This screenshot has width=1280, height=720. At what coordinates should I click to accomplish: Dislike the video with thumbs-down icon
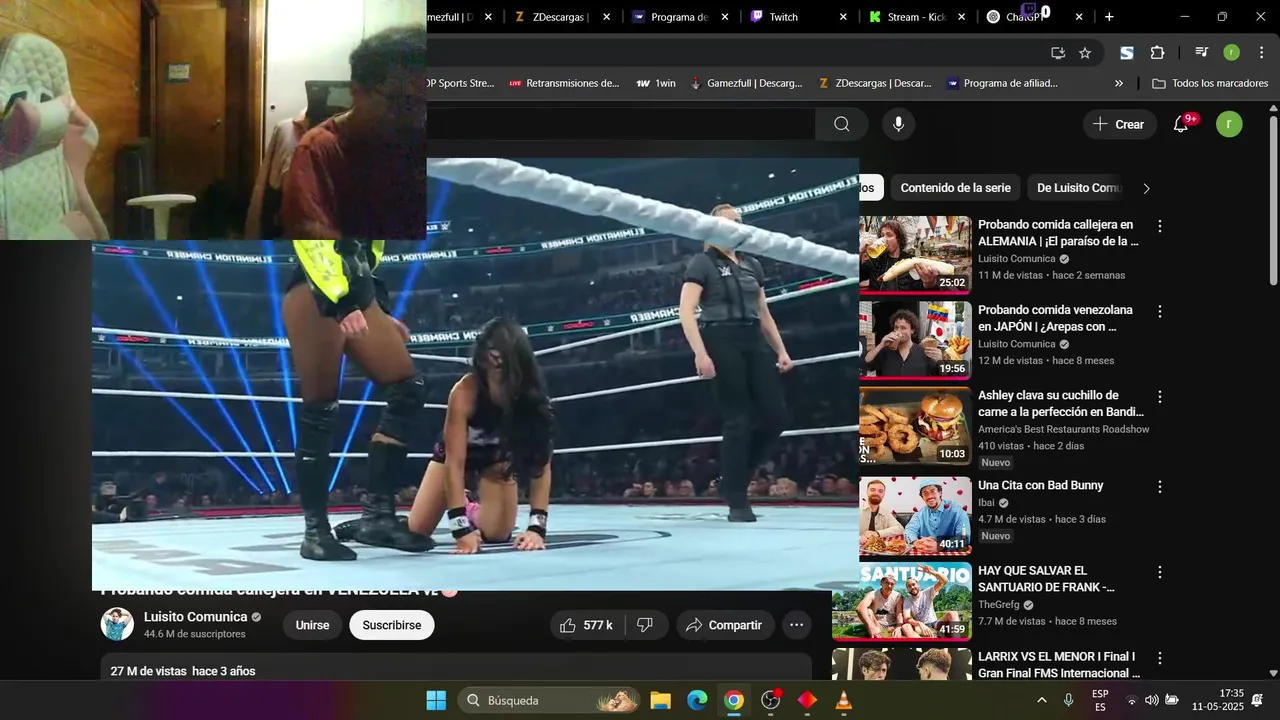pos(646,625)
